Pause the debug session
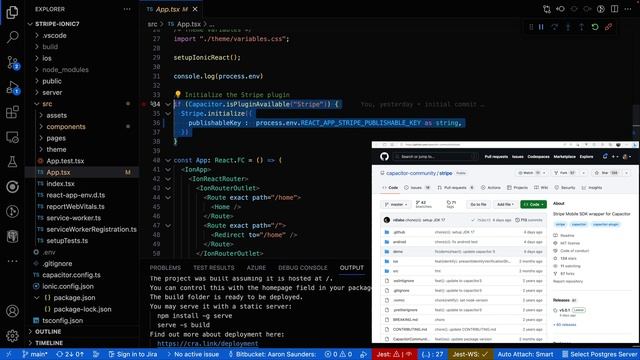The image size is (640, 360). point(541,27)
